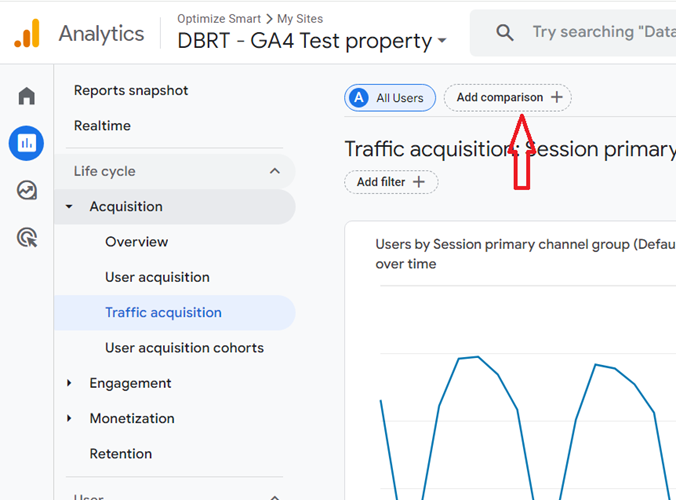This screenshot has height=500, width=676.
Task: Open the Realtime report
Action: pos(102,126)
